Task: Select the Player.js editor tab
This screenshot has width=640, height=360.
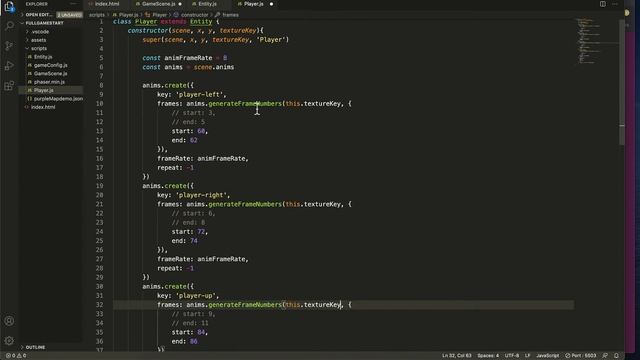Action: click(x=253, y=4)
